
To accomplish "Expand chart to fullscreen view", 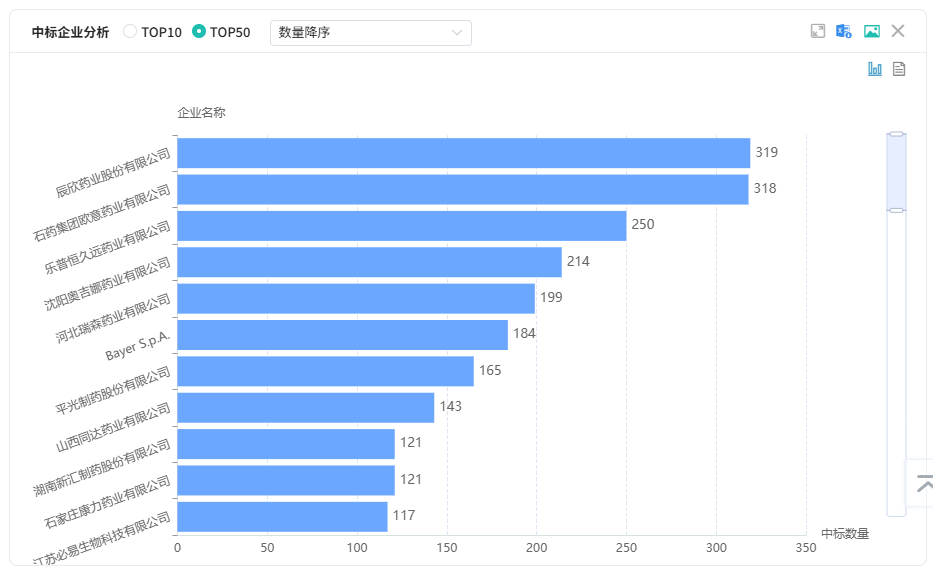I will coord(818,31).
